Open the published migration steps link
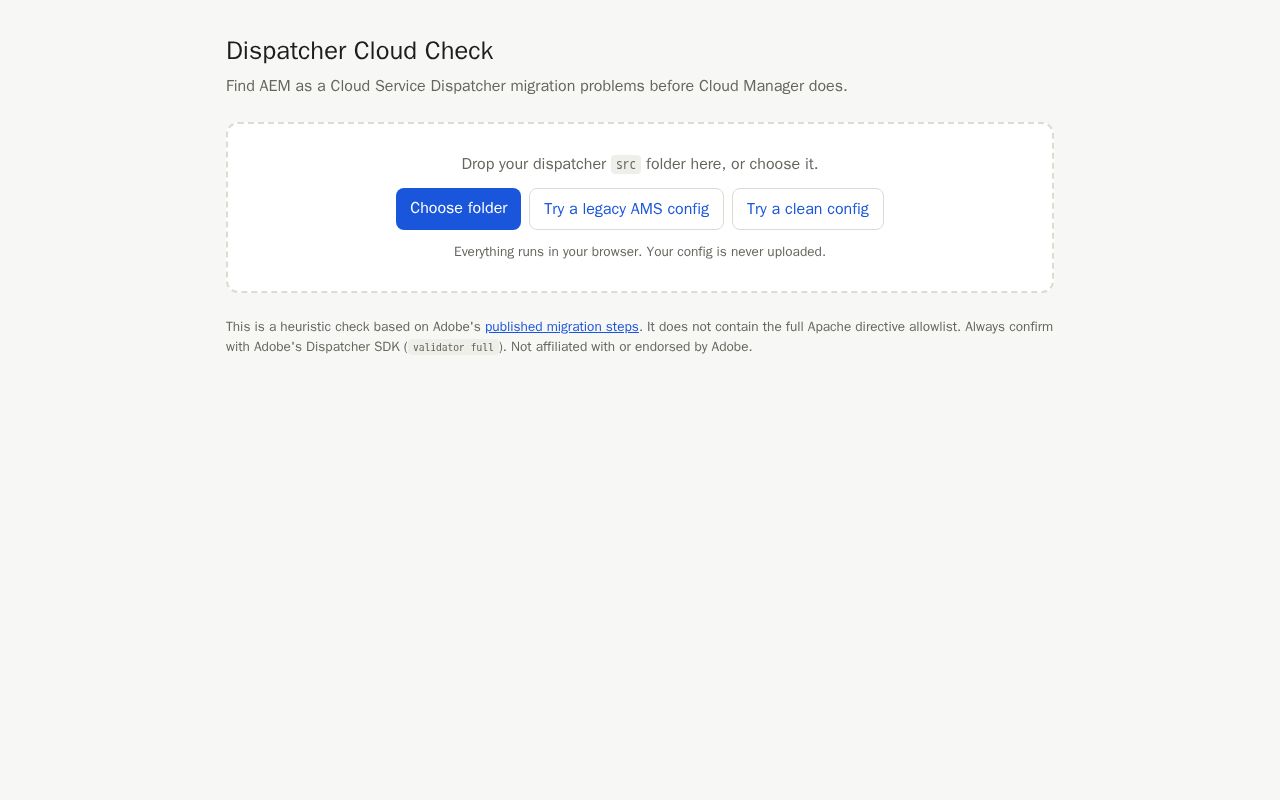Viewport: 1280px width, 800px height. click(562, 327)
